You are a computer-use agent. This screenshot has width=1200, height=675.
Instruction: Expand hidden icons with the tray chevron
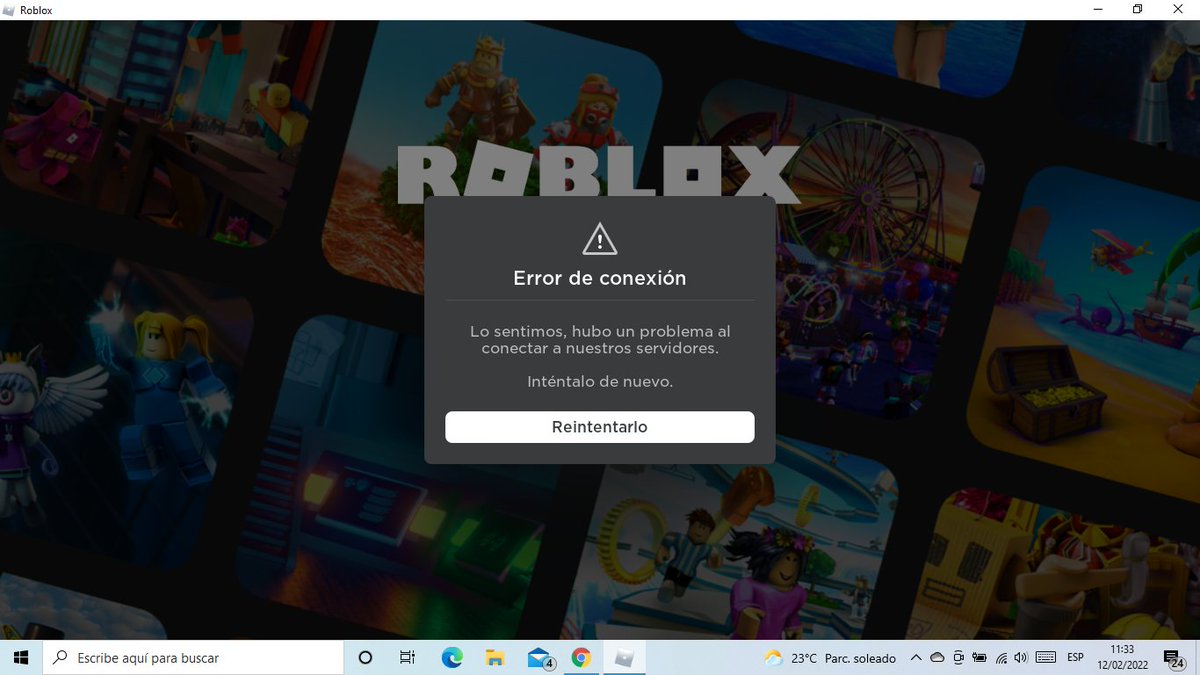917,658
